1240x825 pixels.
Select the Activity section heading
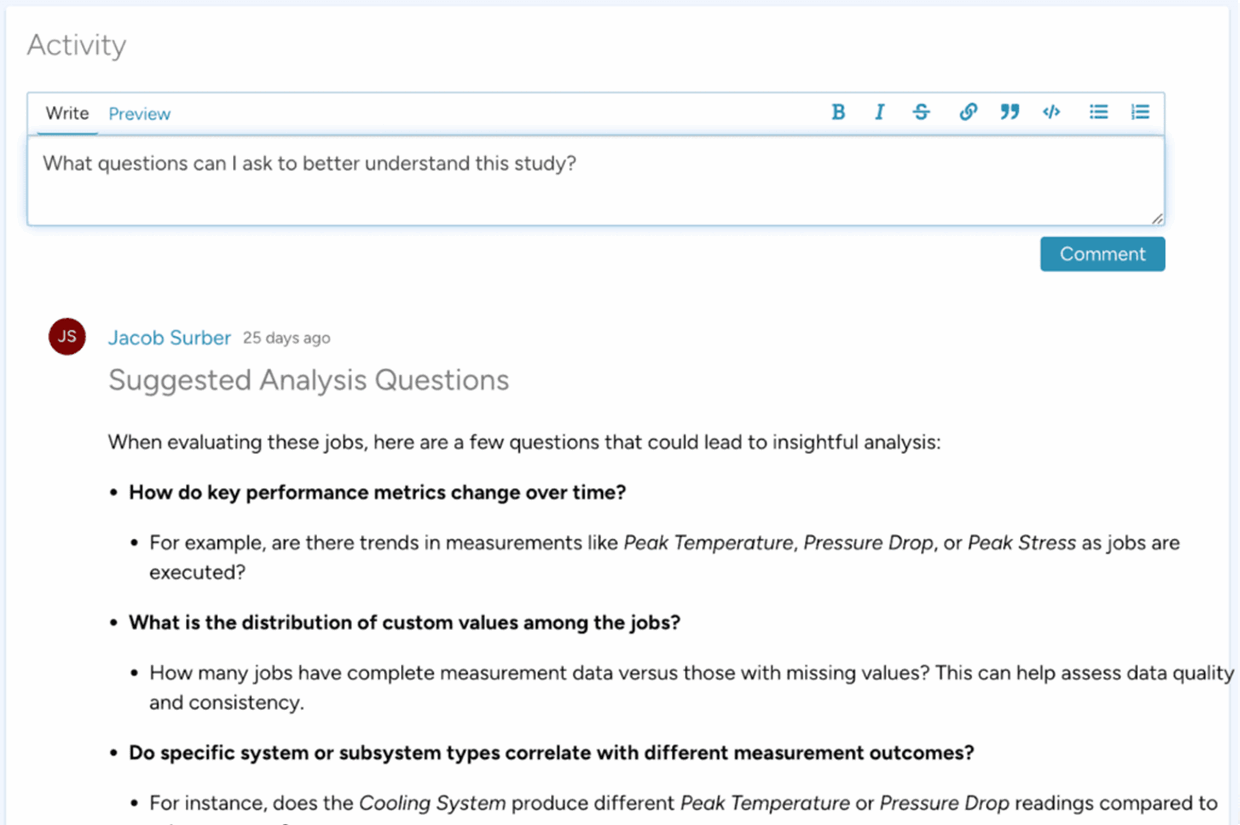(x=76, y=44)
